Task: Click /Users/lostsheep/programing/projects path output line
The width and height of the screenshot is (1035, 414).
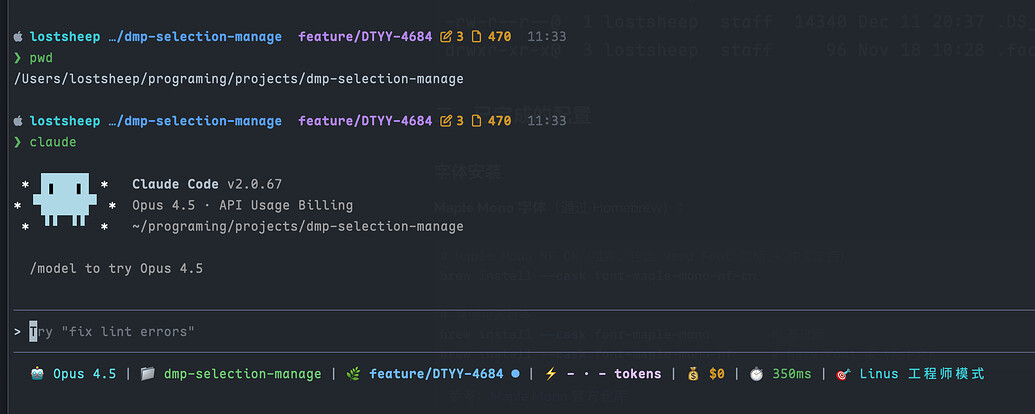Action: 238,79
